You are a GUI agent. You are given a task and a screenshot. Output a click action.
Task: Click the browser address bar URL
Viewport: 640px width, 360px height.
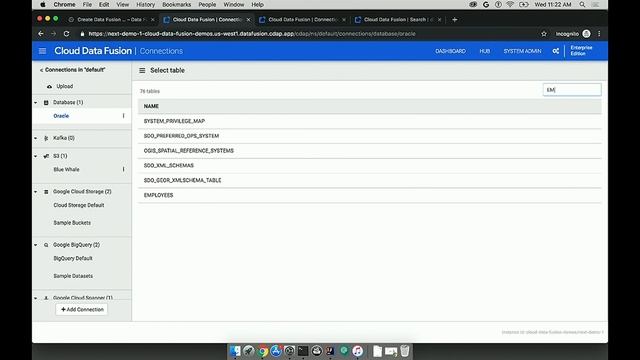coord(251,34)
